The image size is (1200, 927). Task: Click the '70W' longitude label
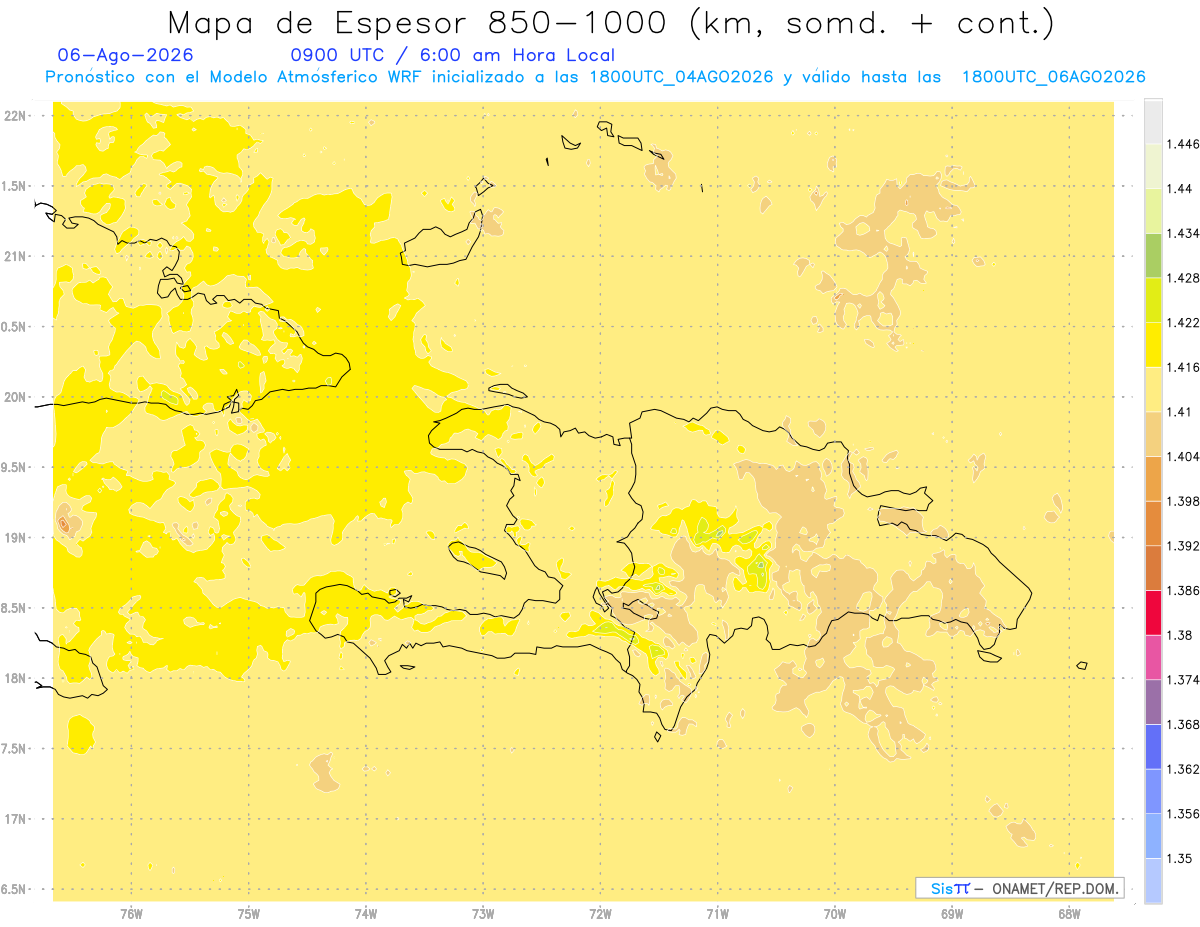tap(834, 914)
